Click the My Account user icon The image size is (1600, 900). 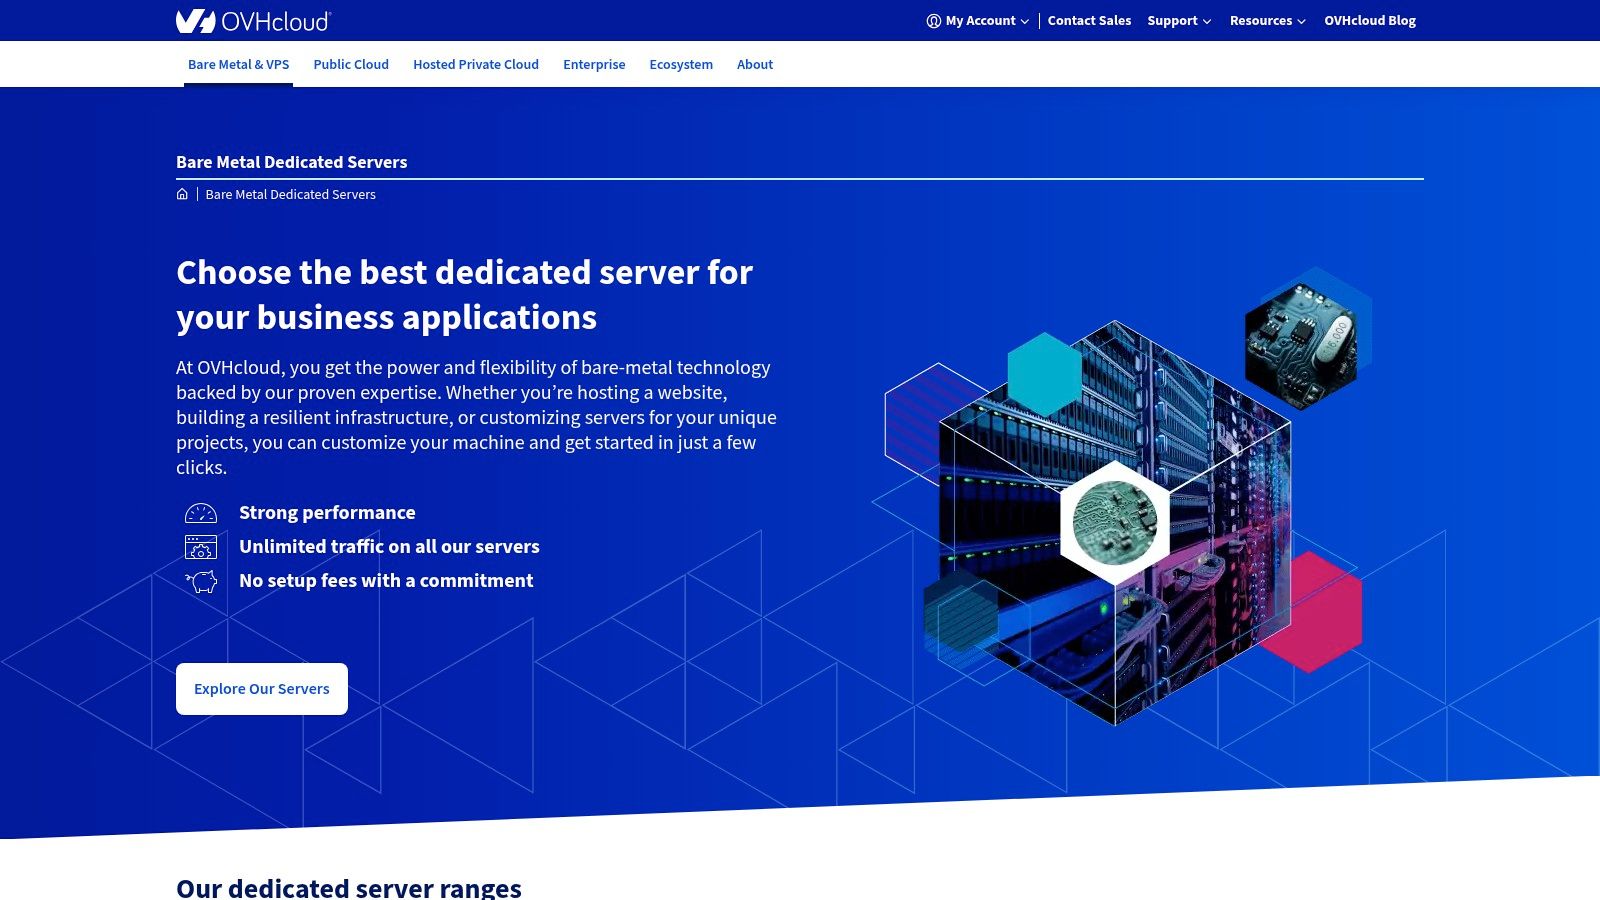933,21
